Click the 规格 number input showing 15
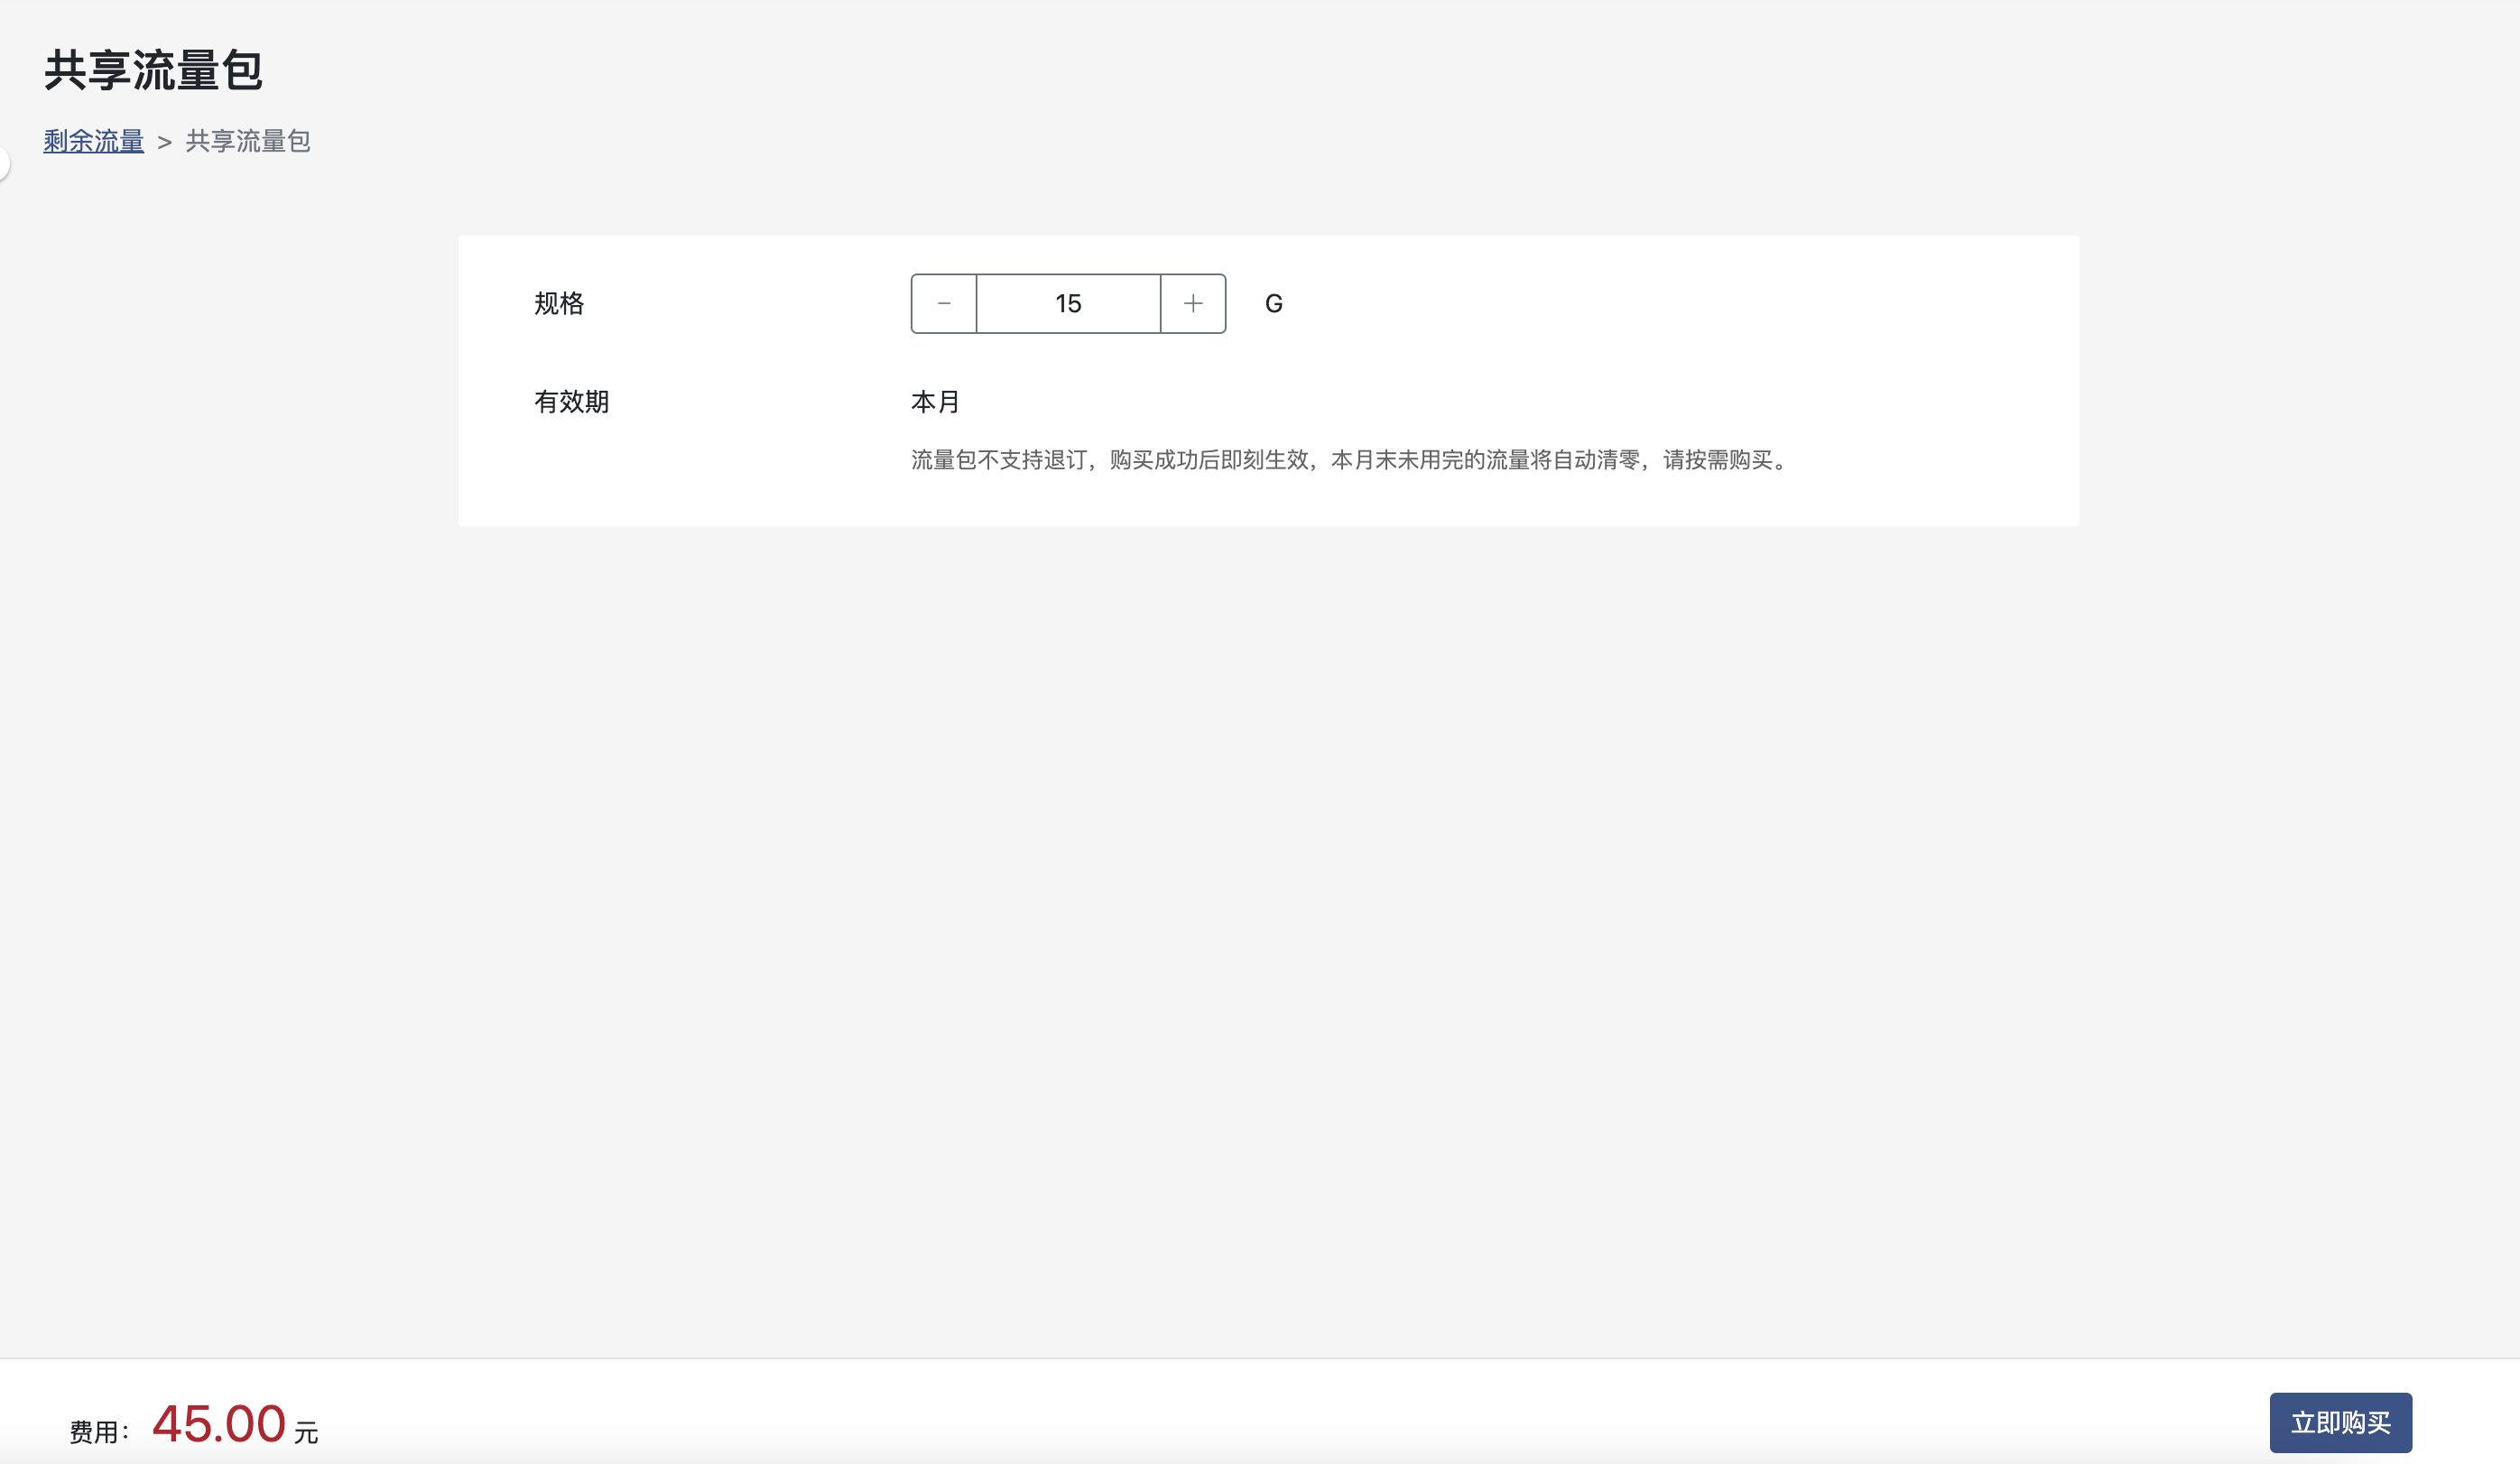 (x=1068, y=303)
